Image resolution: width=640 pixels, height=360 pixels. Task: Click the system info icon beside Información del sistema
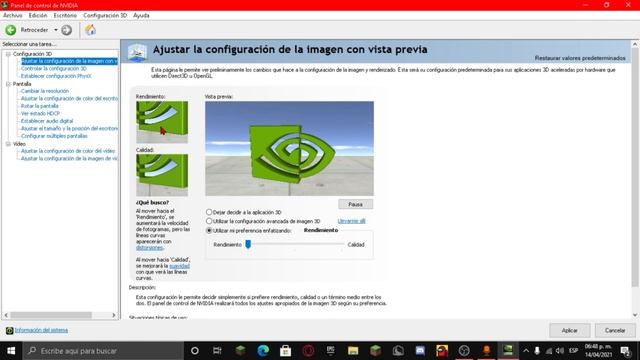pyautogui.click(x=10, y=330)
